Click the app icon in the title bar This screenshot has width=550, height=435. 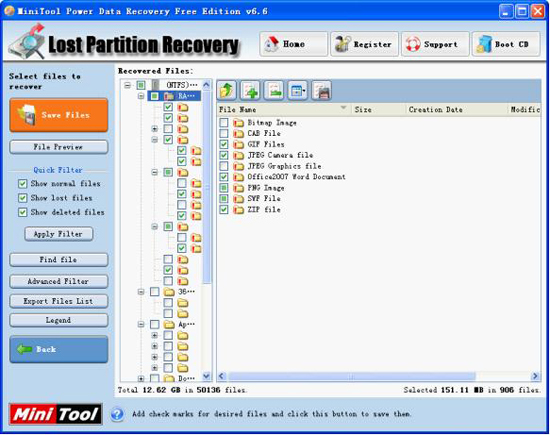(x=9, y=11)
